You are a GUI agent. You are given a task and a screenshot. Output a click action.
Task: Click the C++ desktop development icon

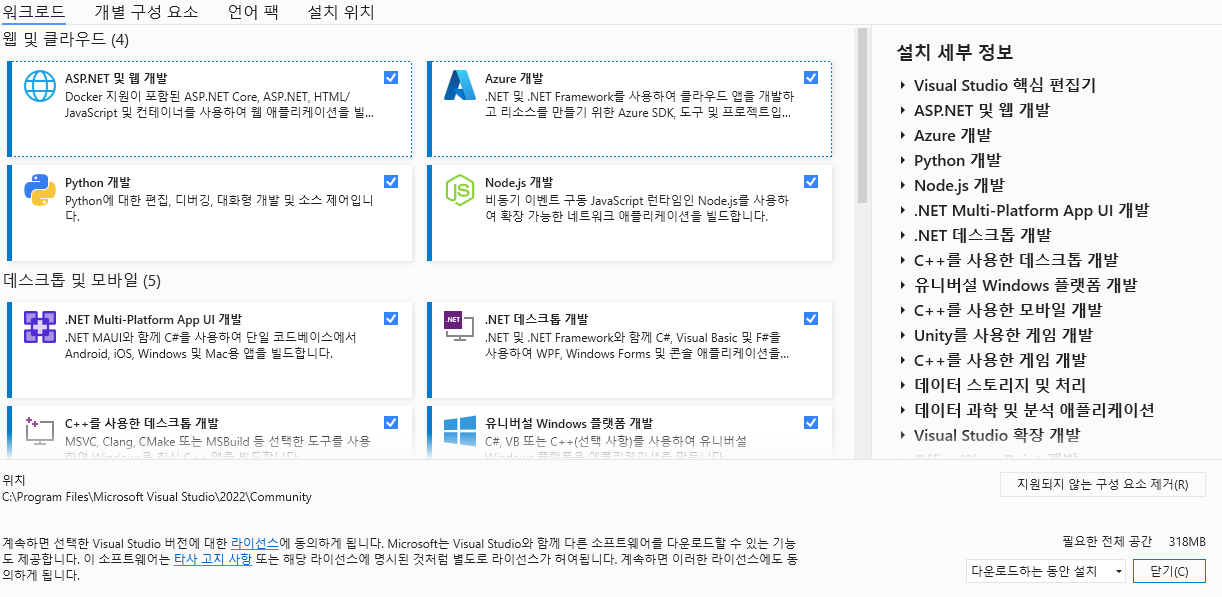(40, 431)
